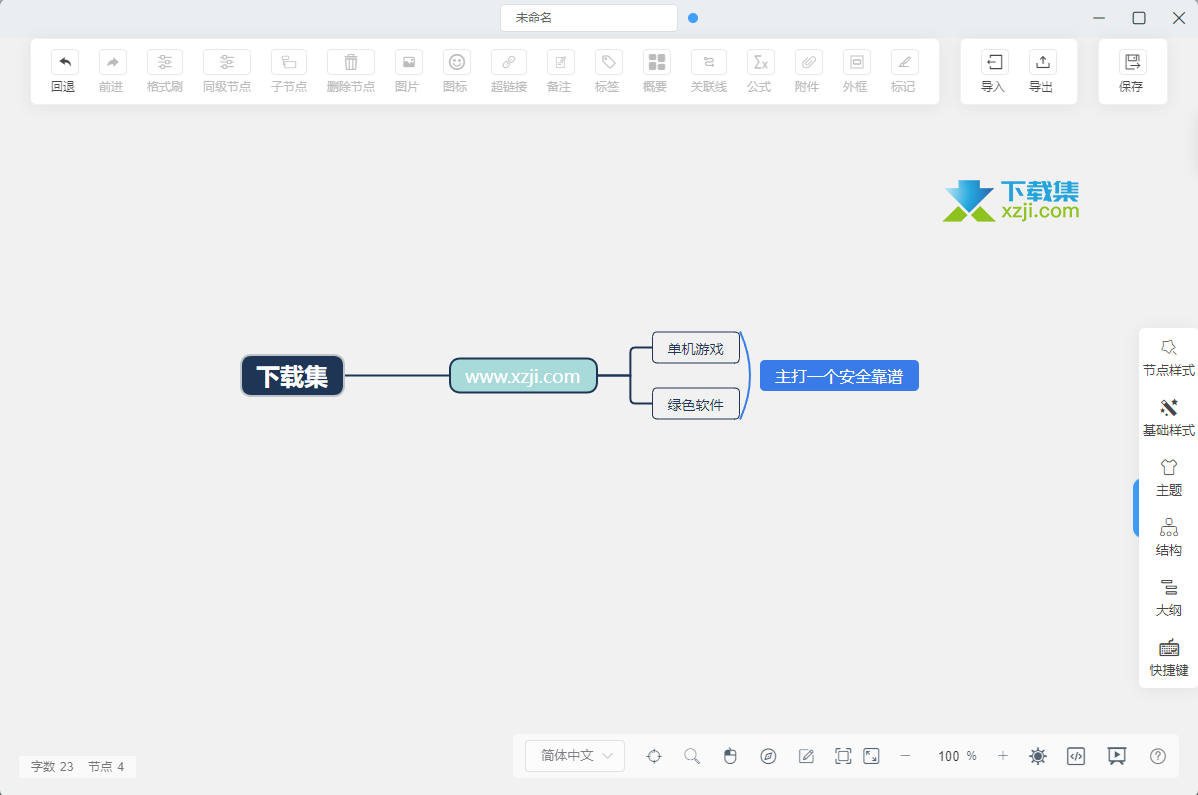This screenshot has height=795, width=1198.
Task: Zoom out with the minus button
Action: [x=905, y=756]
